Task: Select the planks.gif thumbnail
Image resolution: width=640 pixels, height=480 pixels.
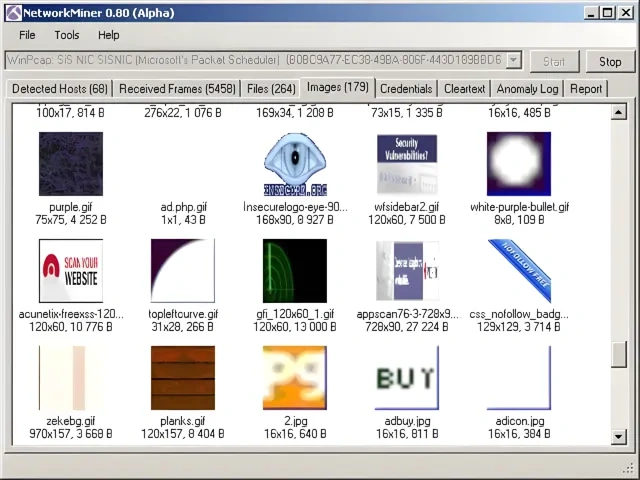Action: click(182, 378)
